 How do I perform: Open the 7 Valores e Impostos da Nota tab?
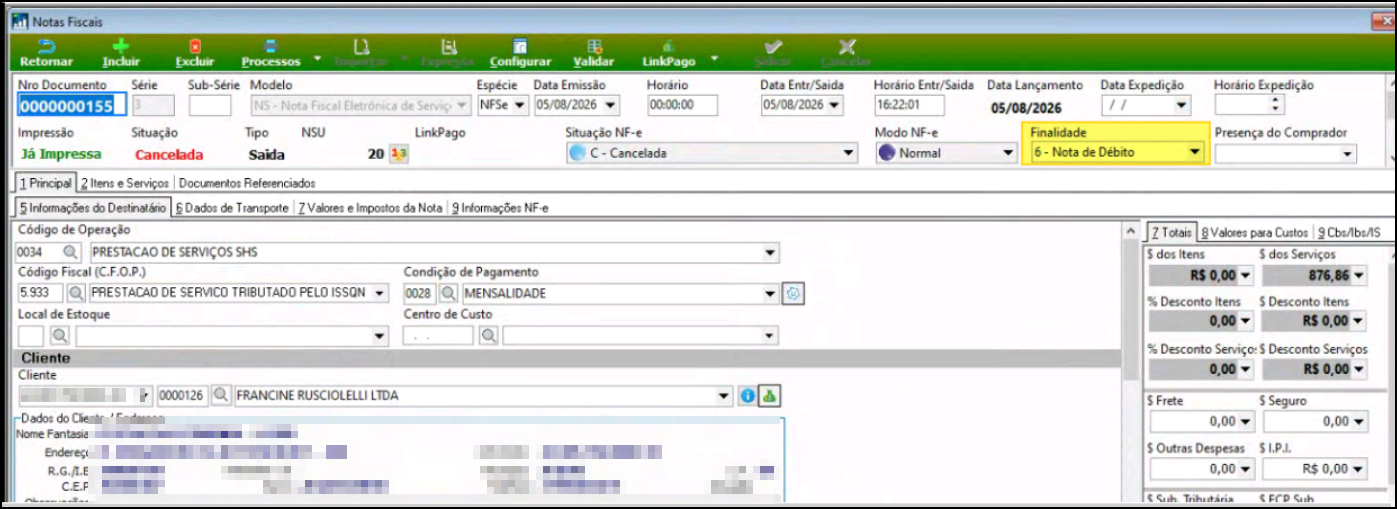pyautogui.click(x=370, y=208)
